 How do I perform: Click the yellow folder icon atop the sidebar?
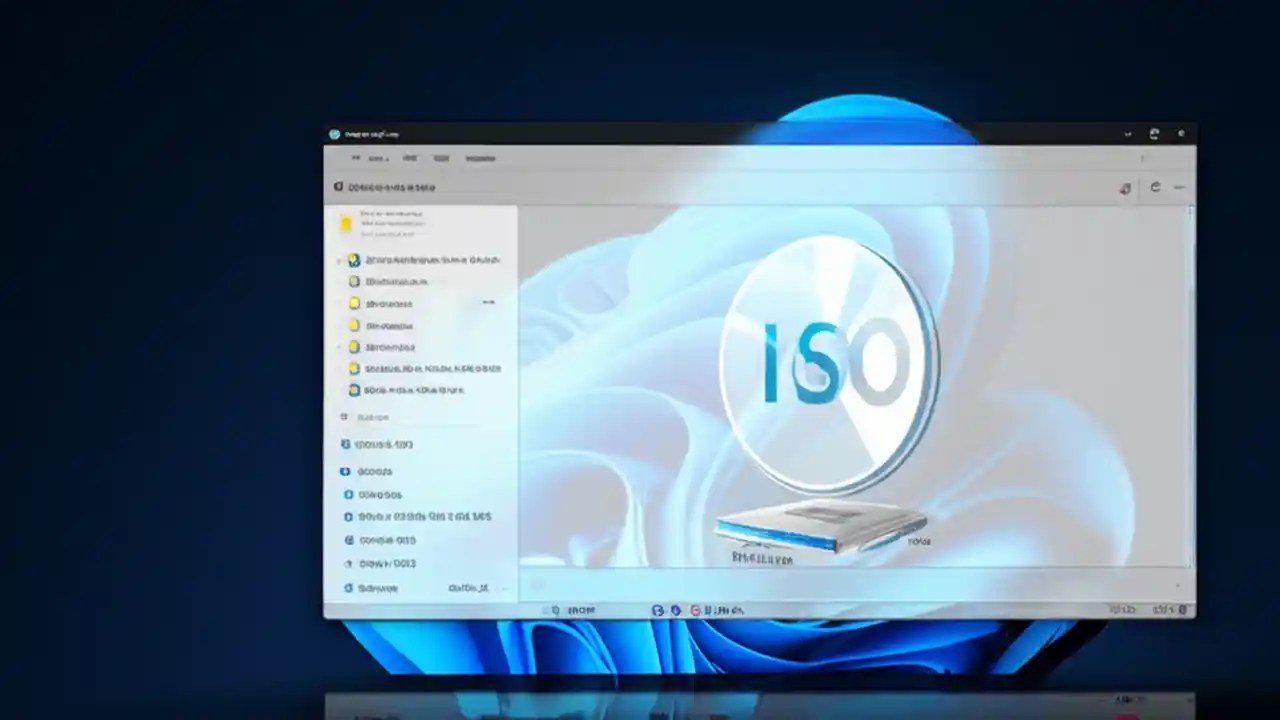(x=346, y=224)
